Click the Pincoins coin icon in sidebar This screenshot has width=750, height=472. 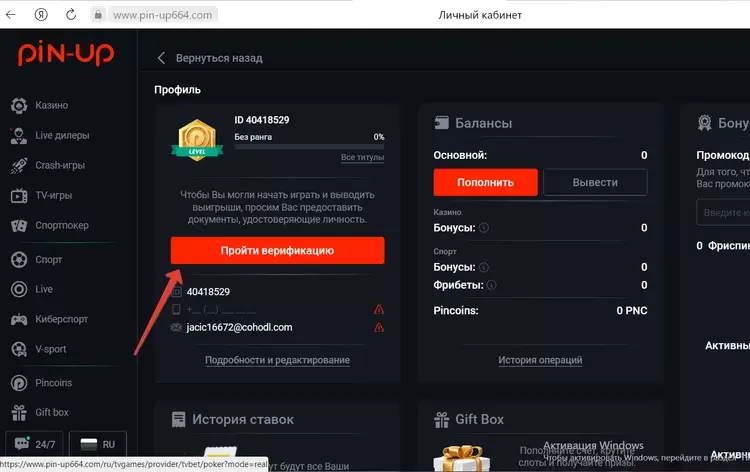click(19, 383)
